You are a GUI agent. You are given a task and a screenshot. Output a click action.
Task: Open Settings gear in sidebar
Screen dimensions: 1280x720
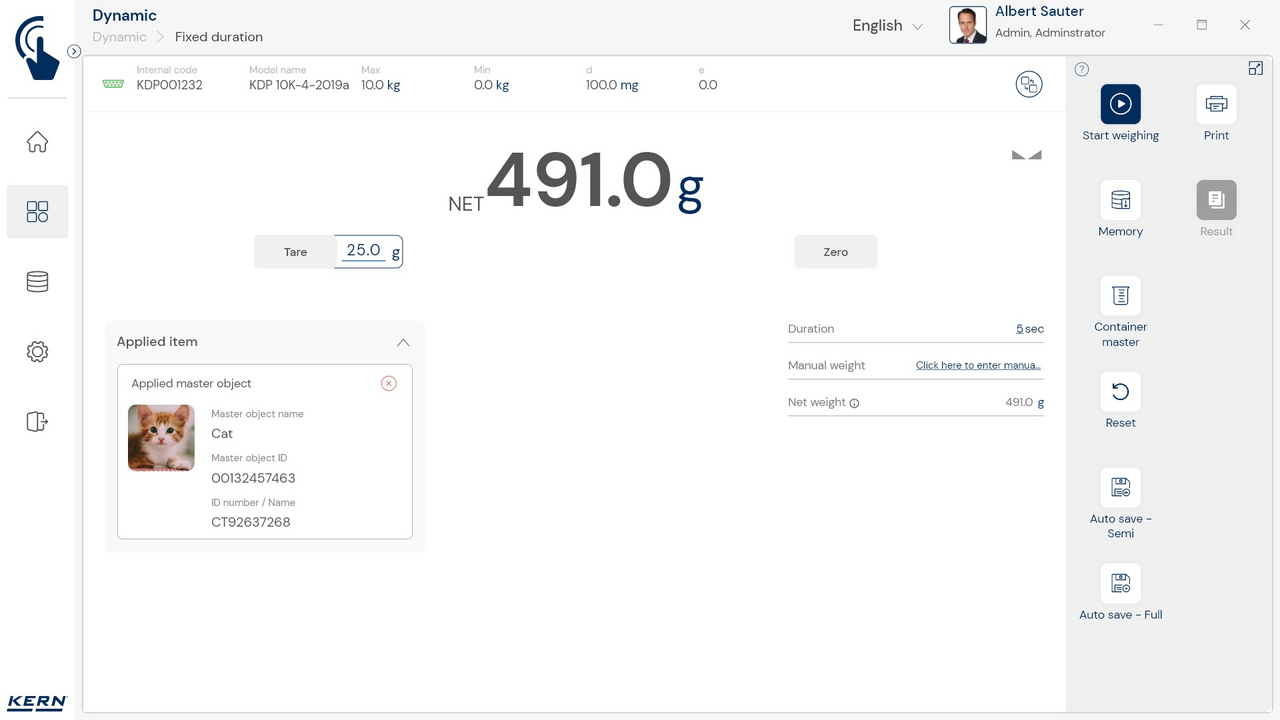pyautogui.click(x=37, y=352)
